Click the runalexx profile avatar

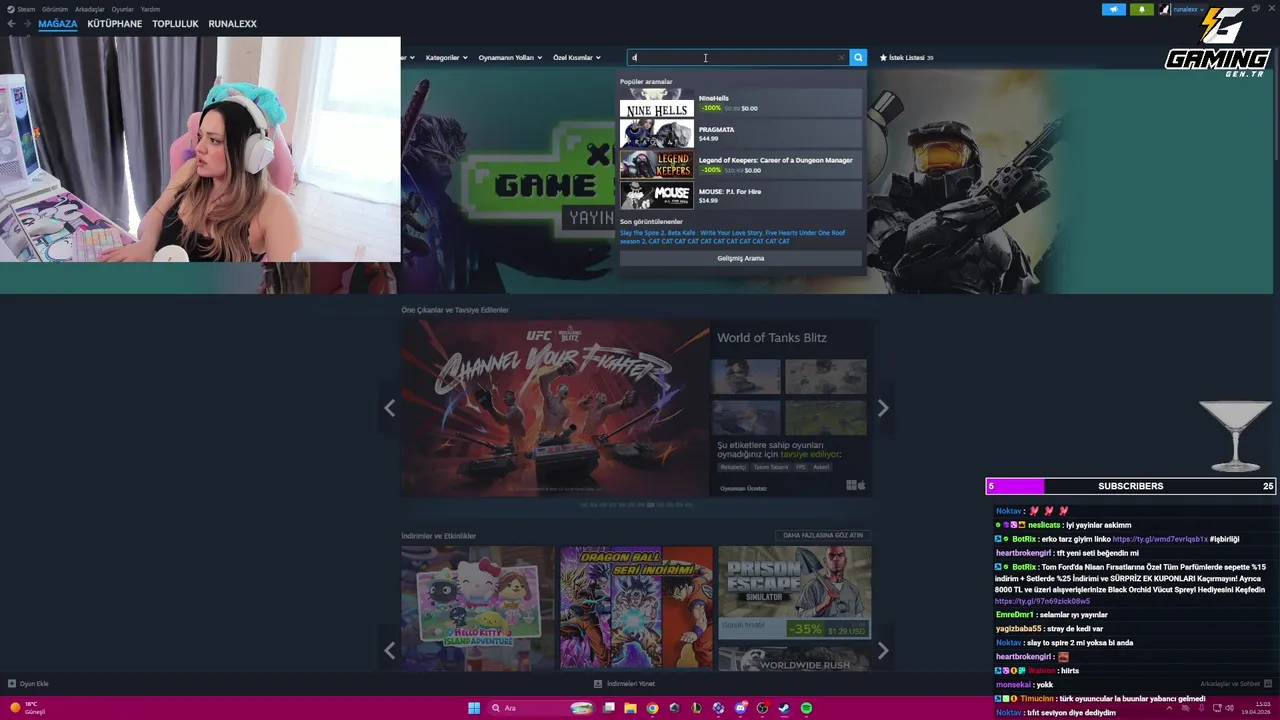(1165, 9)
